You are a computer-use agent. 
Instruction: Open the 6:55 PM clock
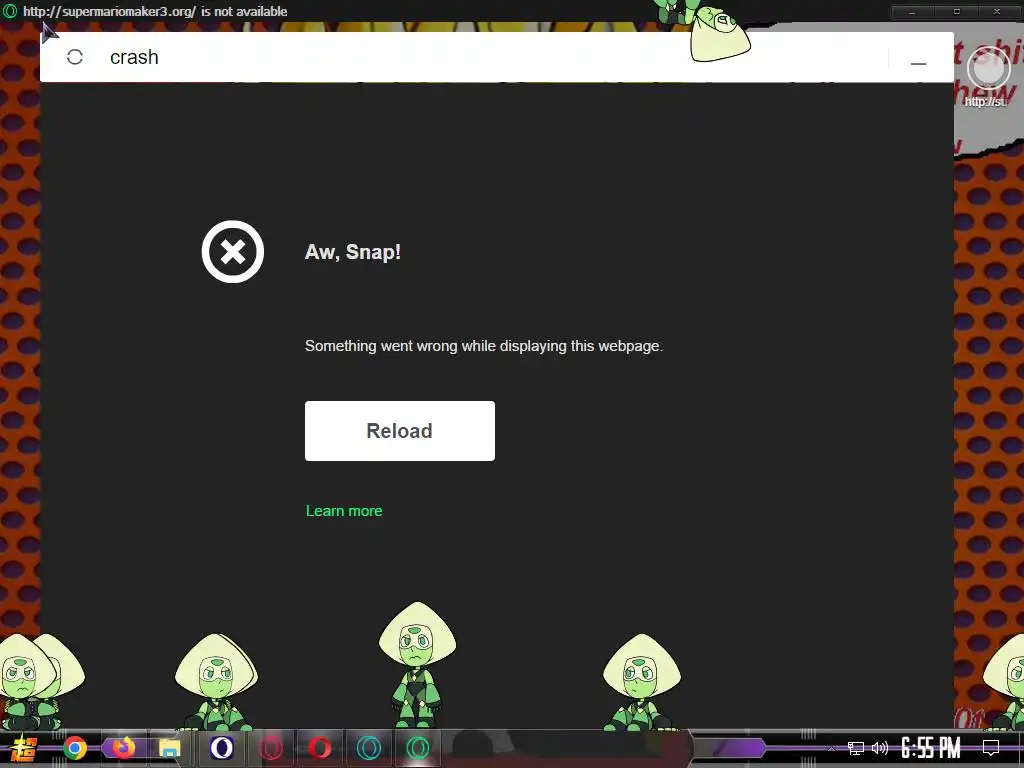[931, 748]
